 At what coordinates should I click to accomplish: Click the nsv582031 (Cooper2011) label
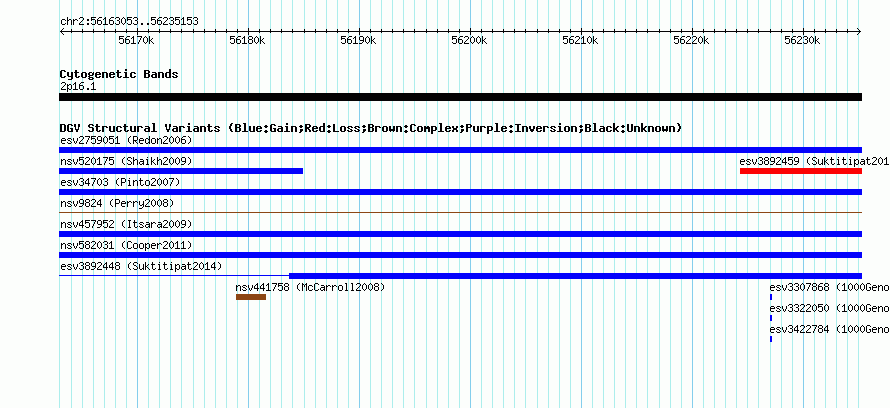(x=126, y=245)
